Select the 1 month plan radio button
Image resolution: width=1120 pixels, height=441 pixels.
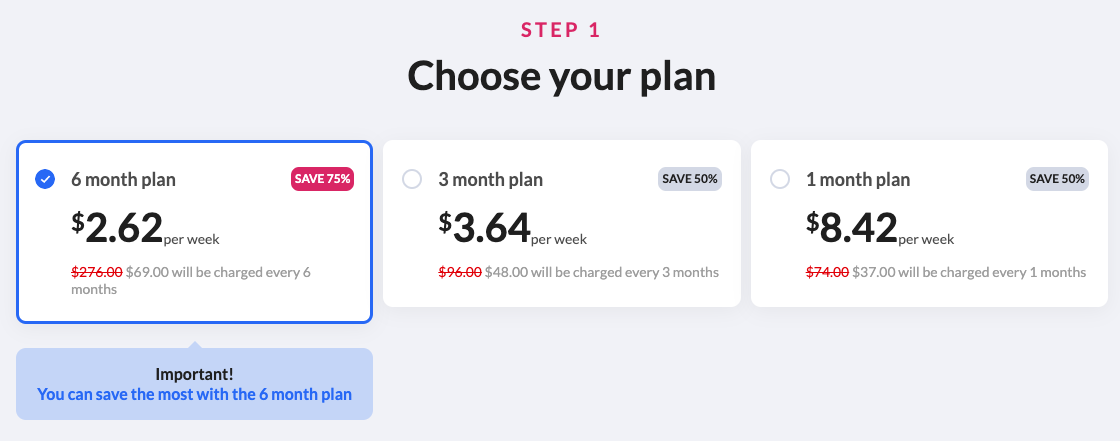coord(780,179)
